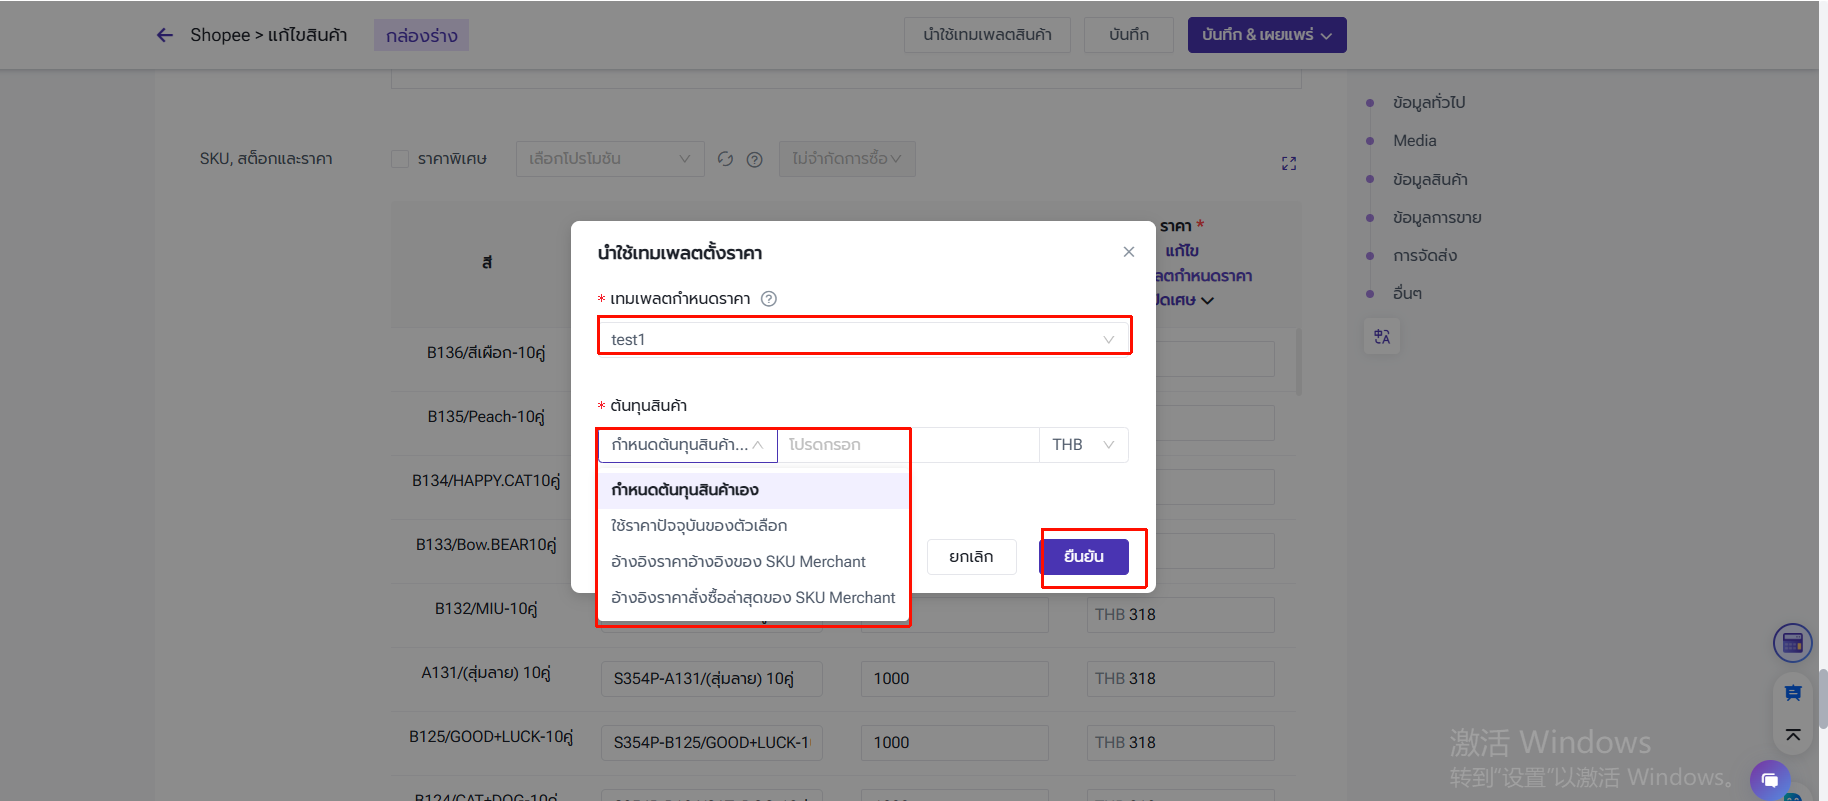
Task: Click the ยกเลิก cancel button
Action: (x=971, y=557)
